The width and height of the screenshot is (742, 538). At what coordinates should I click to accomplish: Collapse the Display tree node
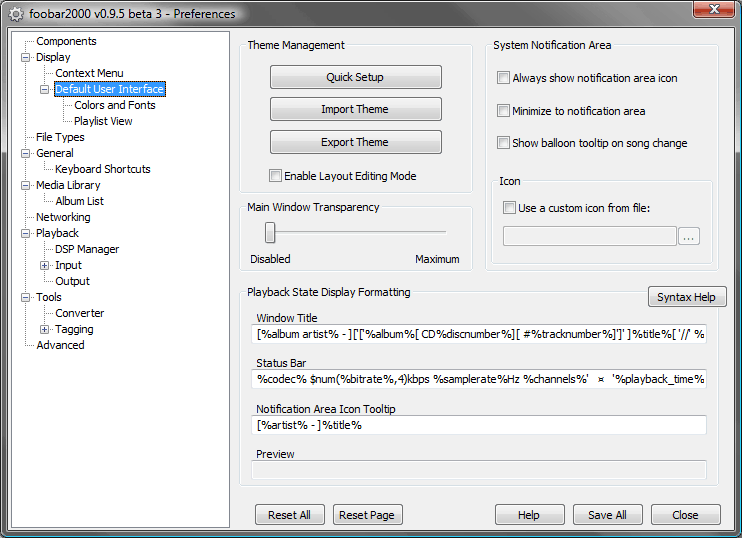(x=25, y=57)
